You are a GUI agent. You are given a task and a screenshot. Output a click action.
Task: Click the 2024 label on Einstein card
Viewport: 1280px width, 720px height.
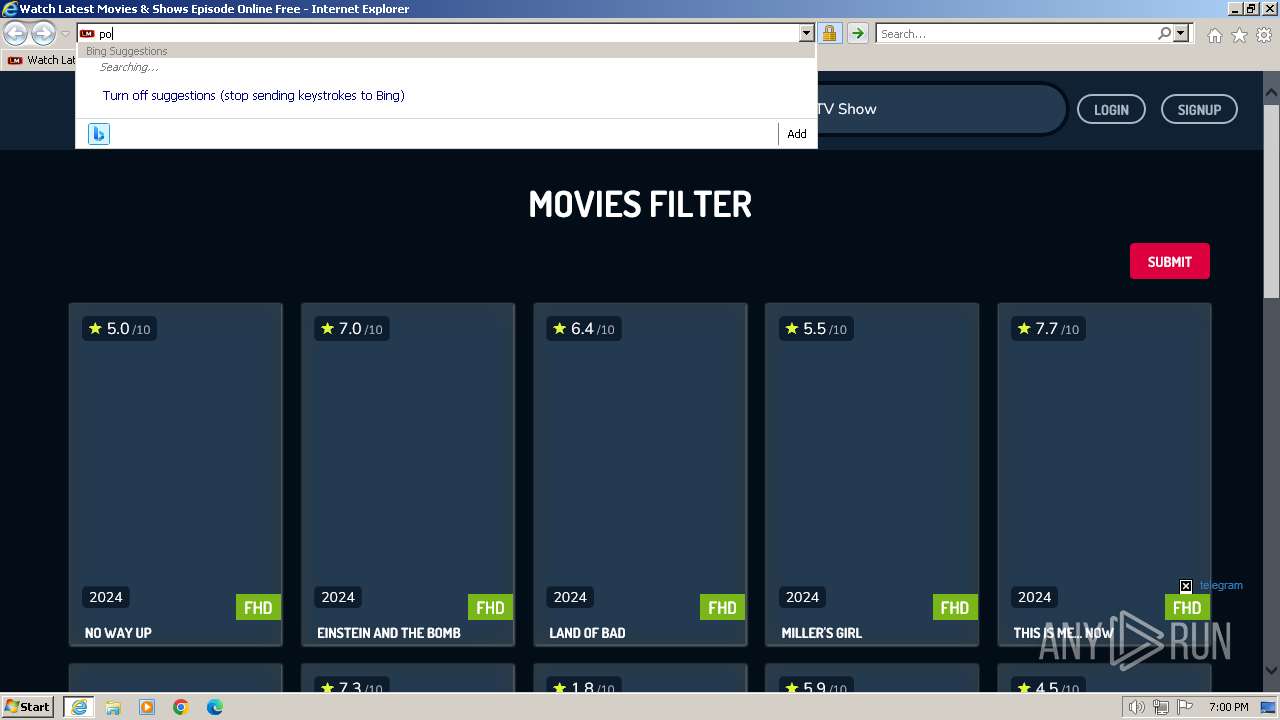338,597
